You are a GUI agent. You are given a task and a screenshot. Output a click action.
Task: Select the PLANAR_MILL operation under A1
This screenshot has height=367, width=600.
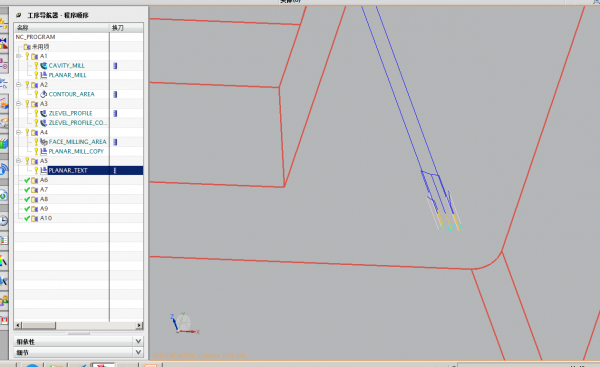point(67,75)
